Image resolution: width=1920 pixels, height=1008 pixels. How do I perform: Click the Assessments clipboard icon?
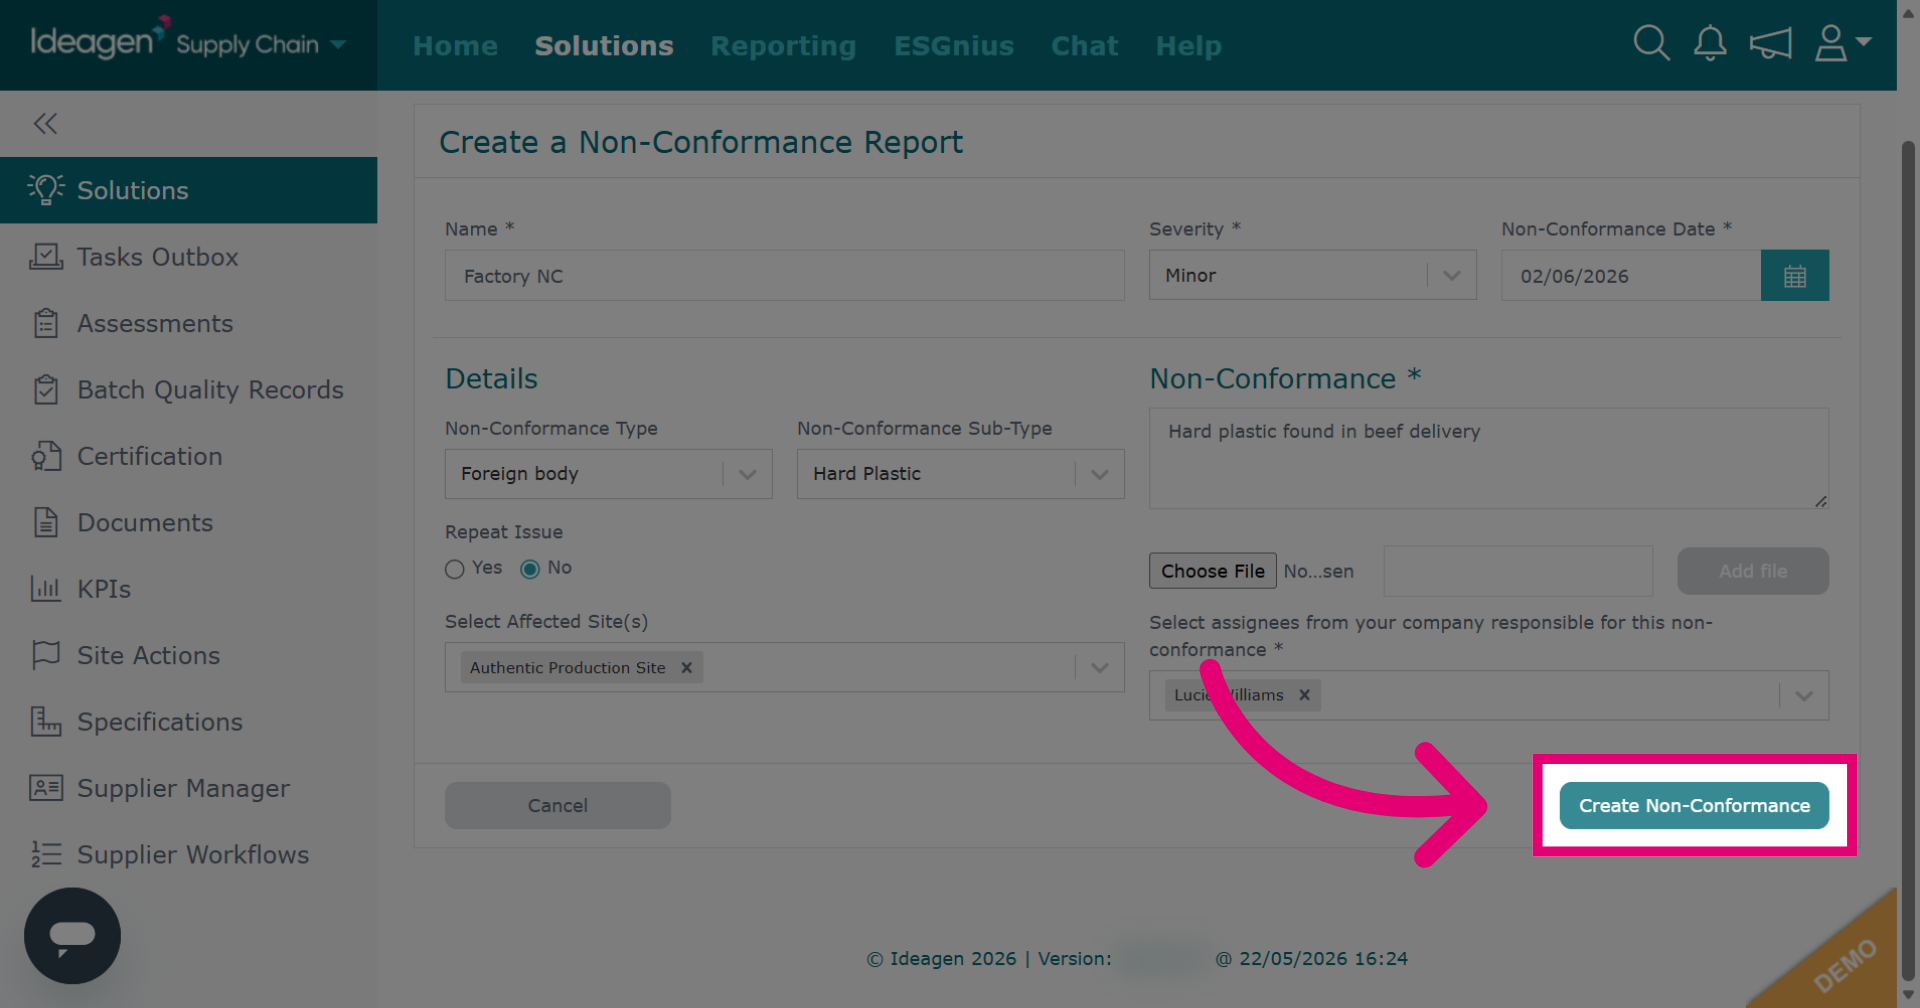[46, 323]
